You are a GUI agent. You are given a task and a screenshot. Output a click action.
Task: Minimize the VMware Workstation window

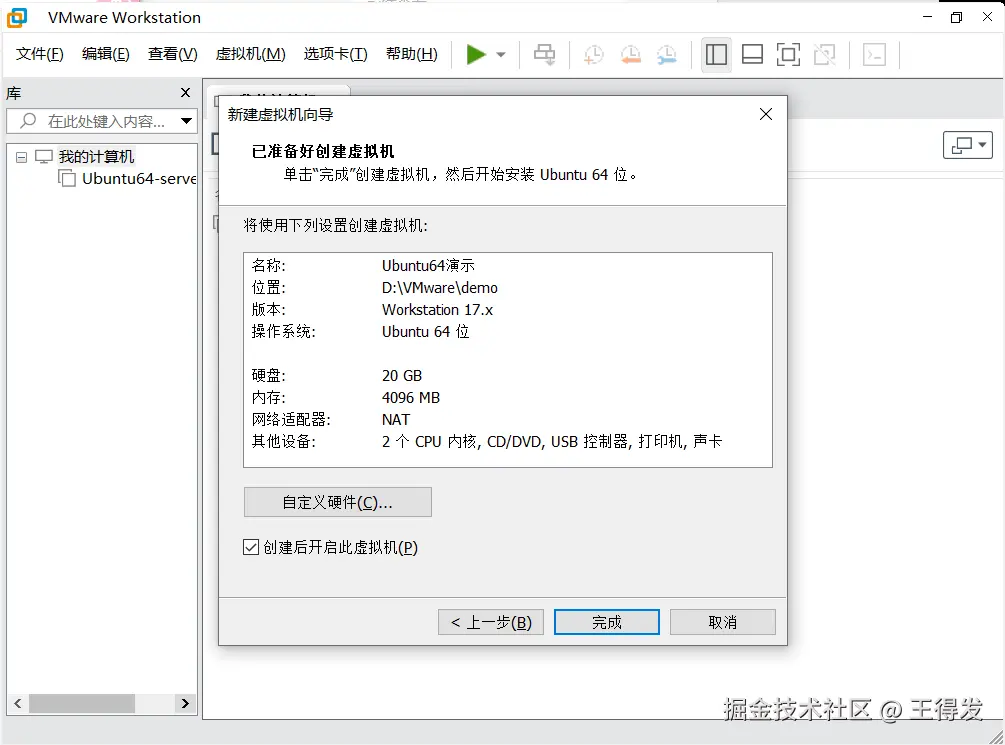tap(927, 17)
